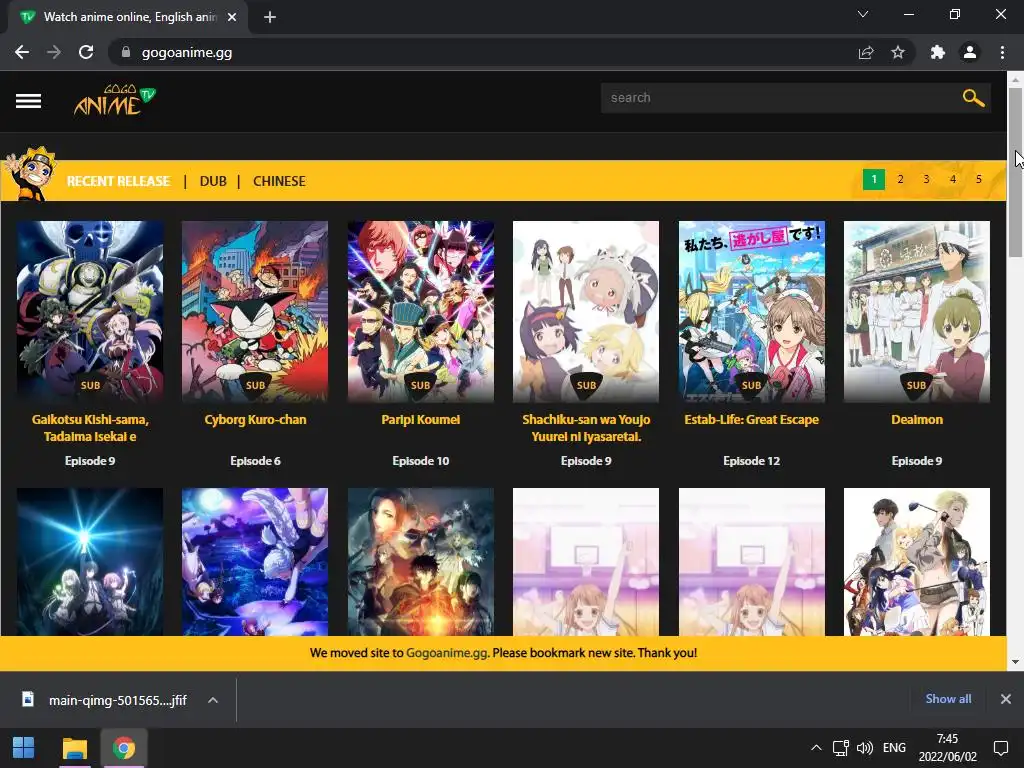Viewport: 1024px width, 768px height.
Task: Go to page 3 of releases
Action: pyautogui.click(x=926, y=179)
